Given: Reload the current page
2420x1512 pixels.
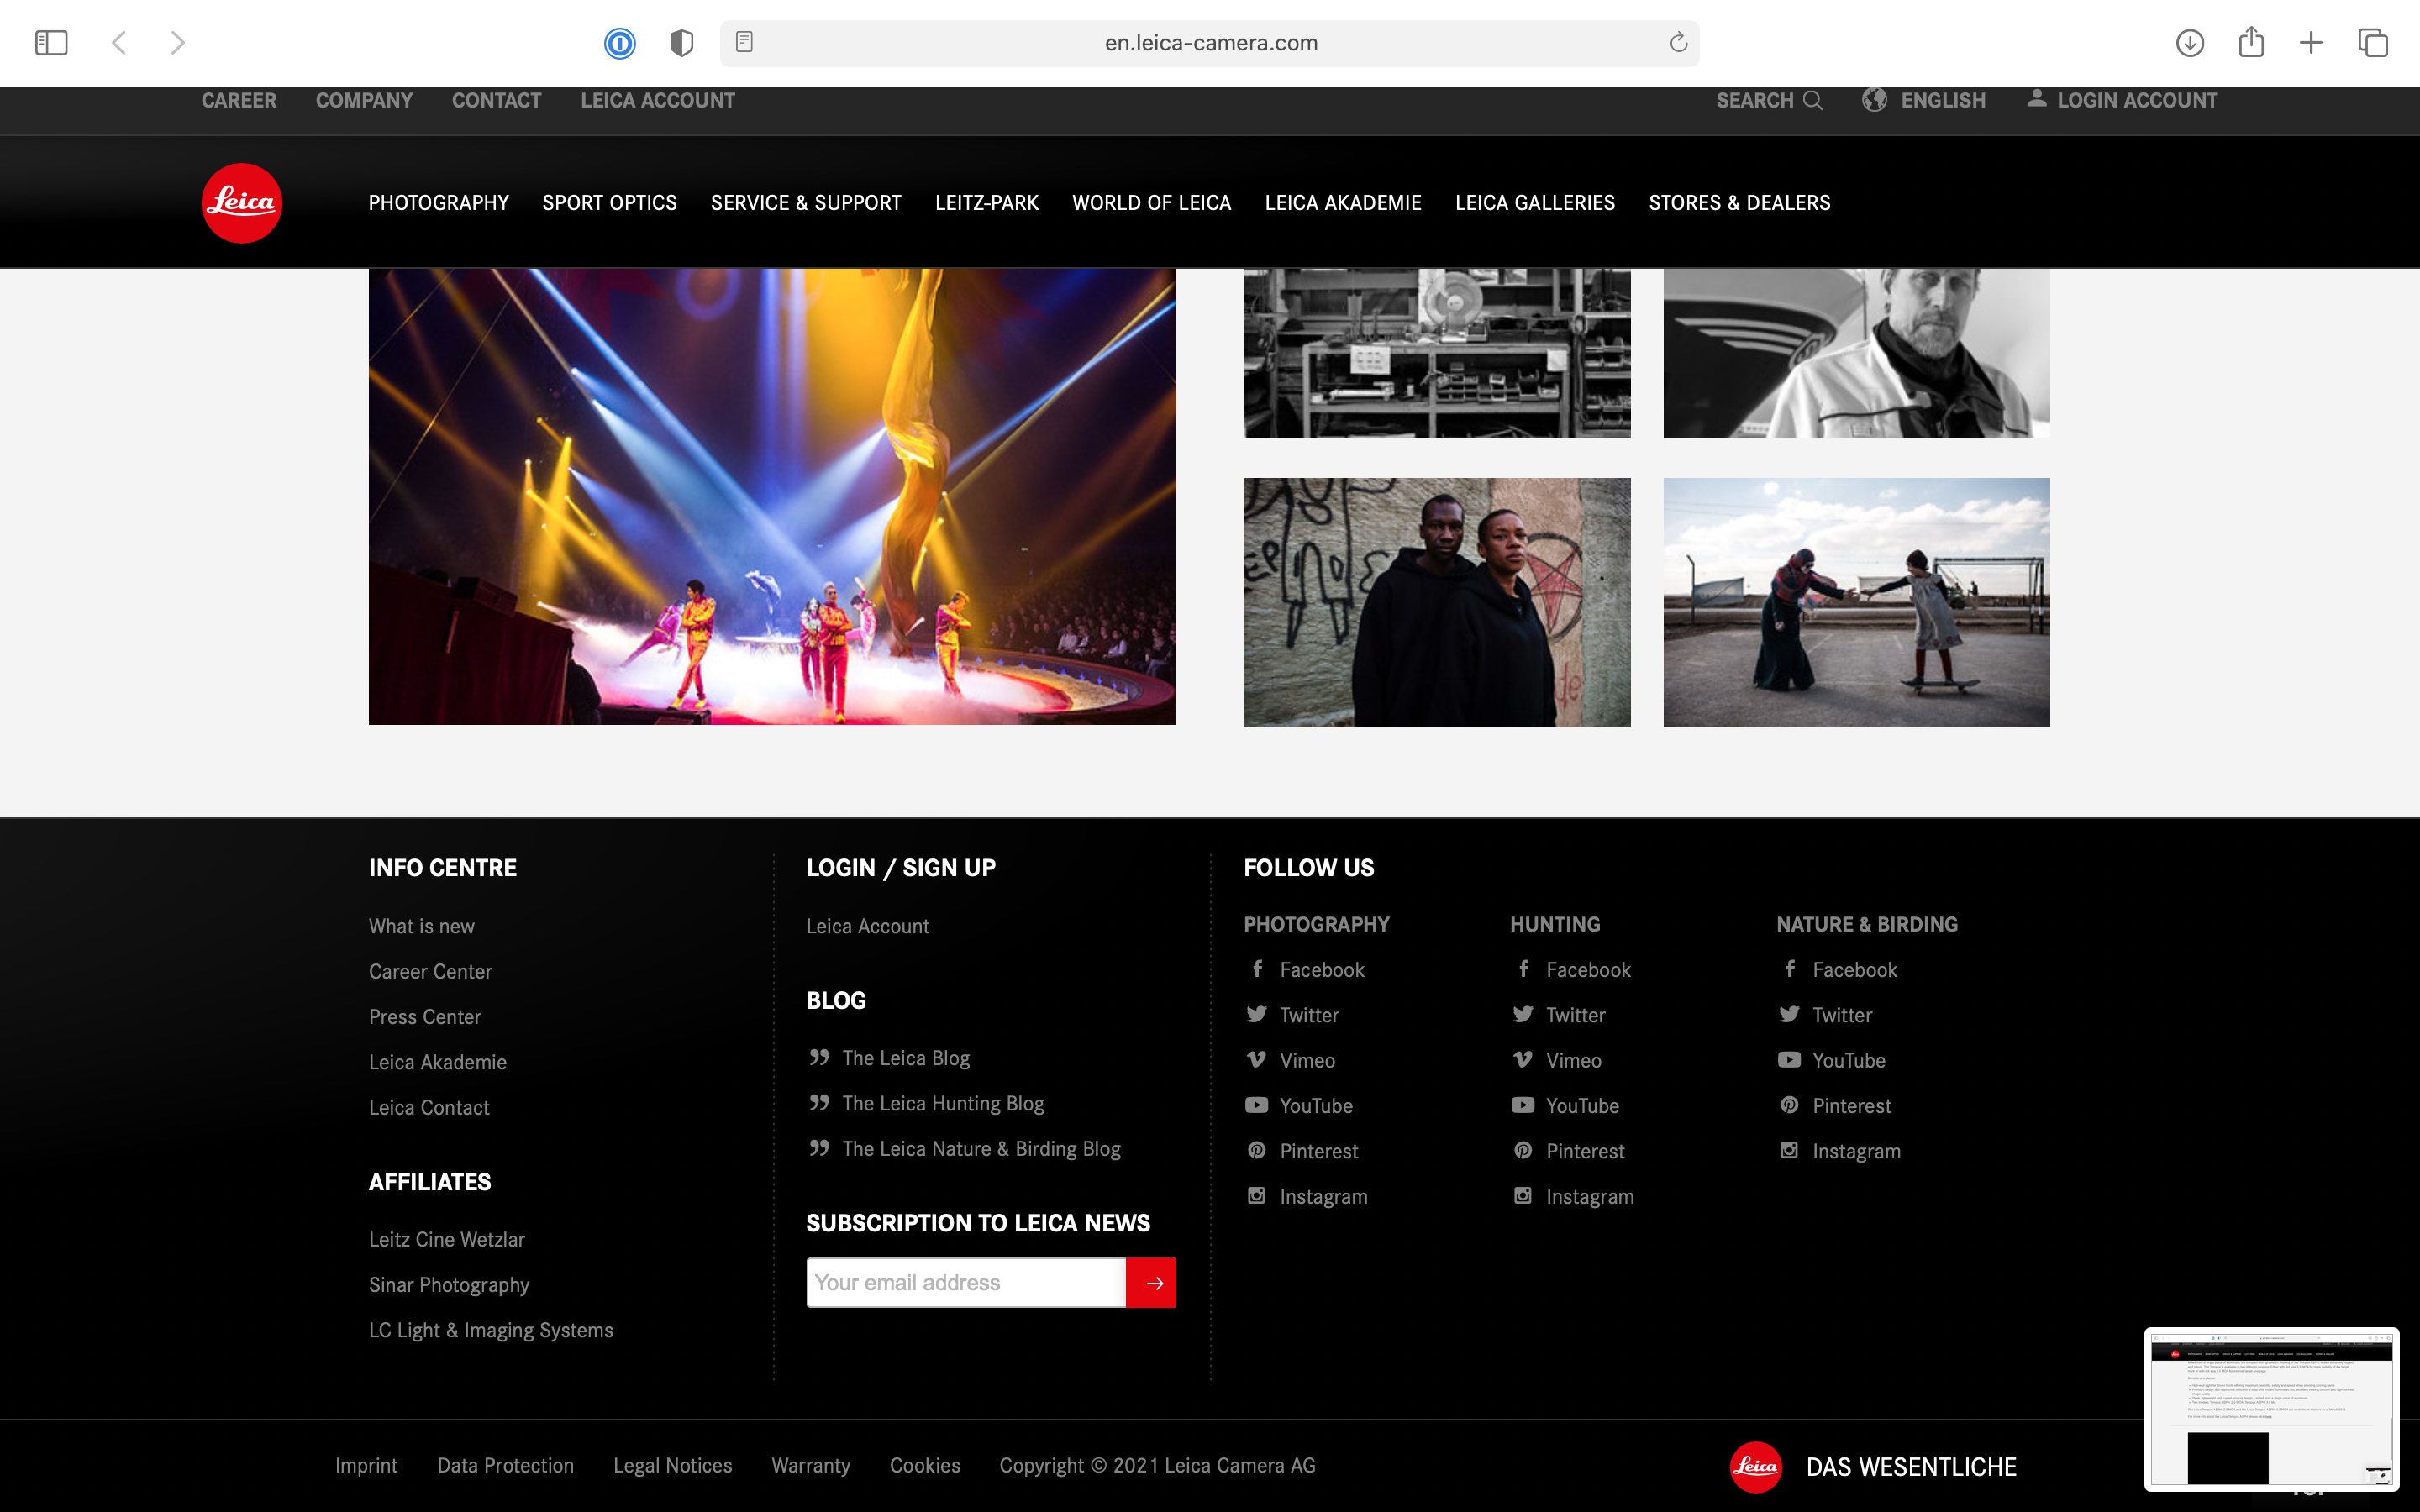Looking at the screenshot, I should pos(1678,42).
